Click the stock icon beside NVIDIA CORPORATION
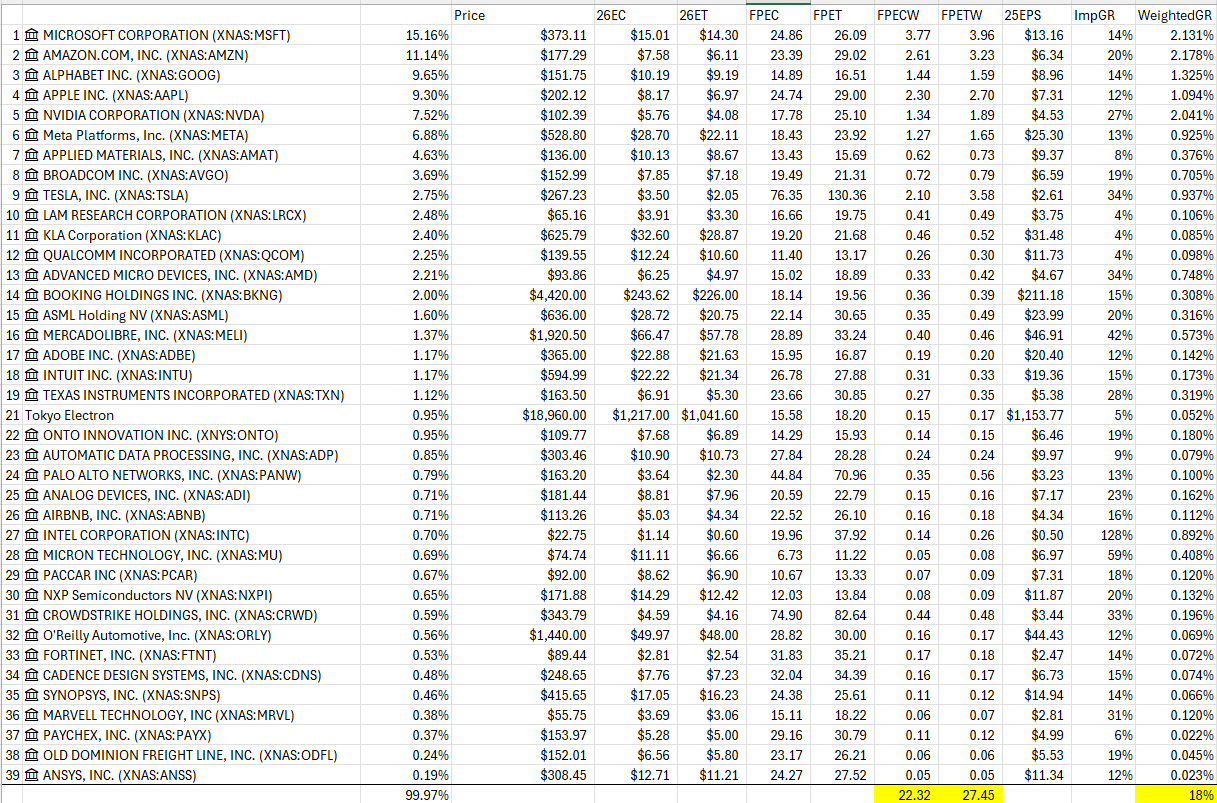 tap(31, 115)
